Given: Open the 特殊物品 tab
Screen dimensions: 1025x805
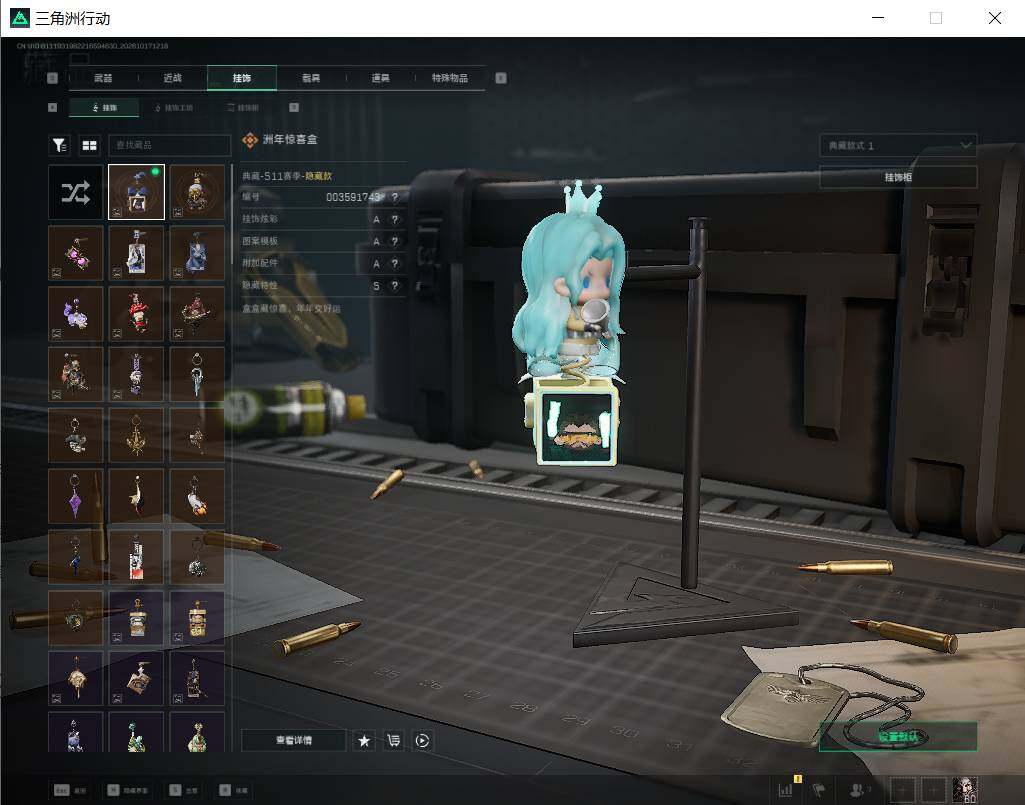Looking at the screenshot, I should tap(450, 78).
